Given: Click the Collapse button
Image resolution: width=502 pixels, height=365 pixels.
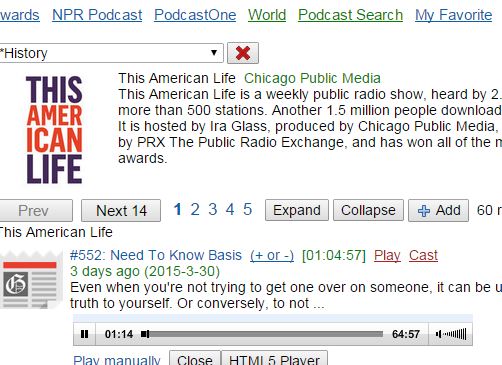Looking at the screenshot, I should click(x=368, y=210).
